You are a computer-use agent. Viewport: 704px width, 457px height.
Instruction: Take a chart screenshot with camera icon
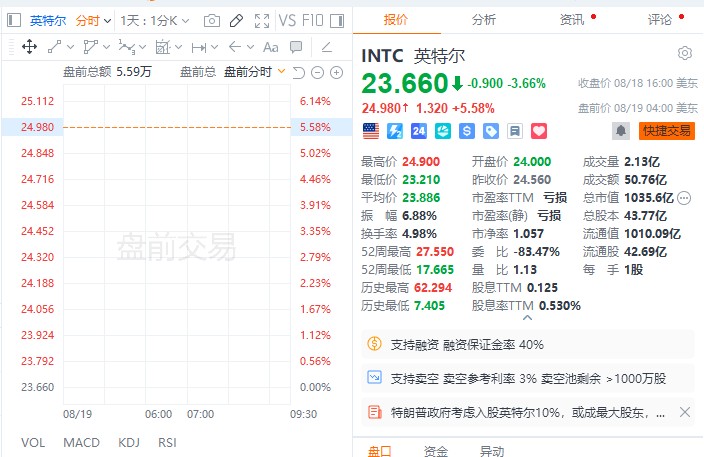[x=211, y=21]
